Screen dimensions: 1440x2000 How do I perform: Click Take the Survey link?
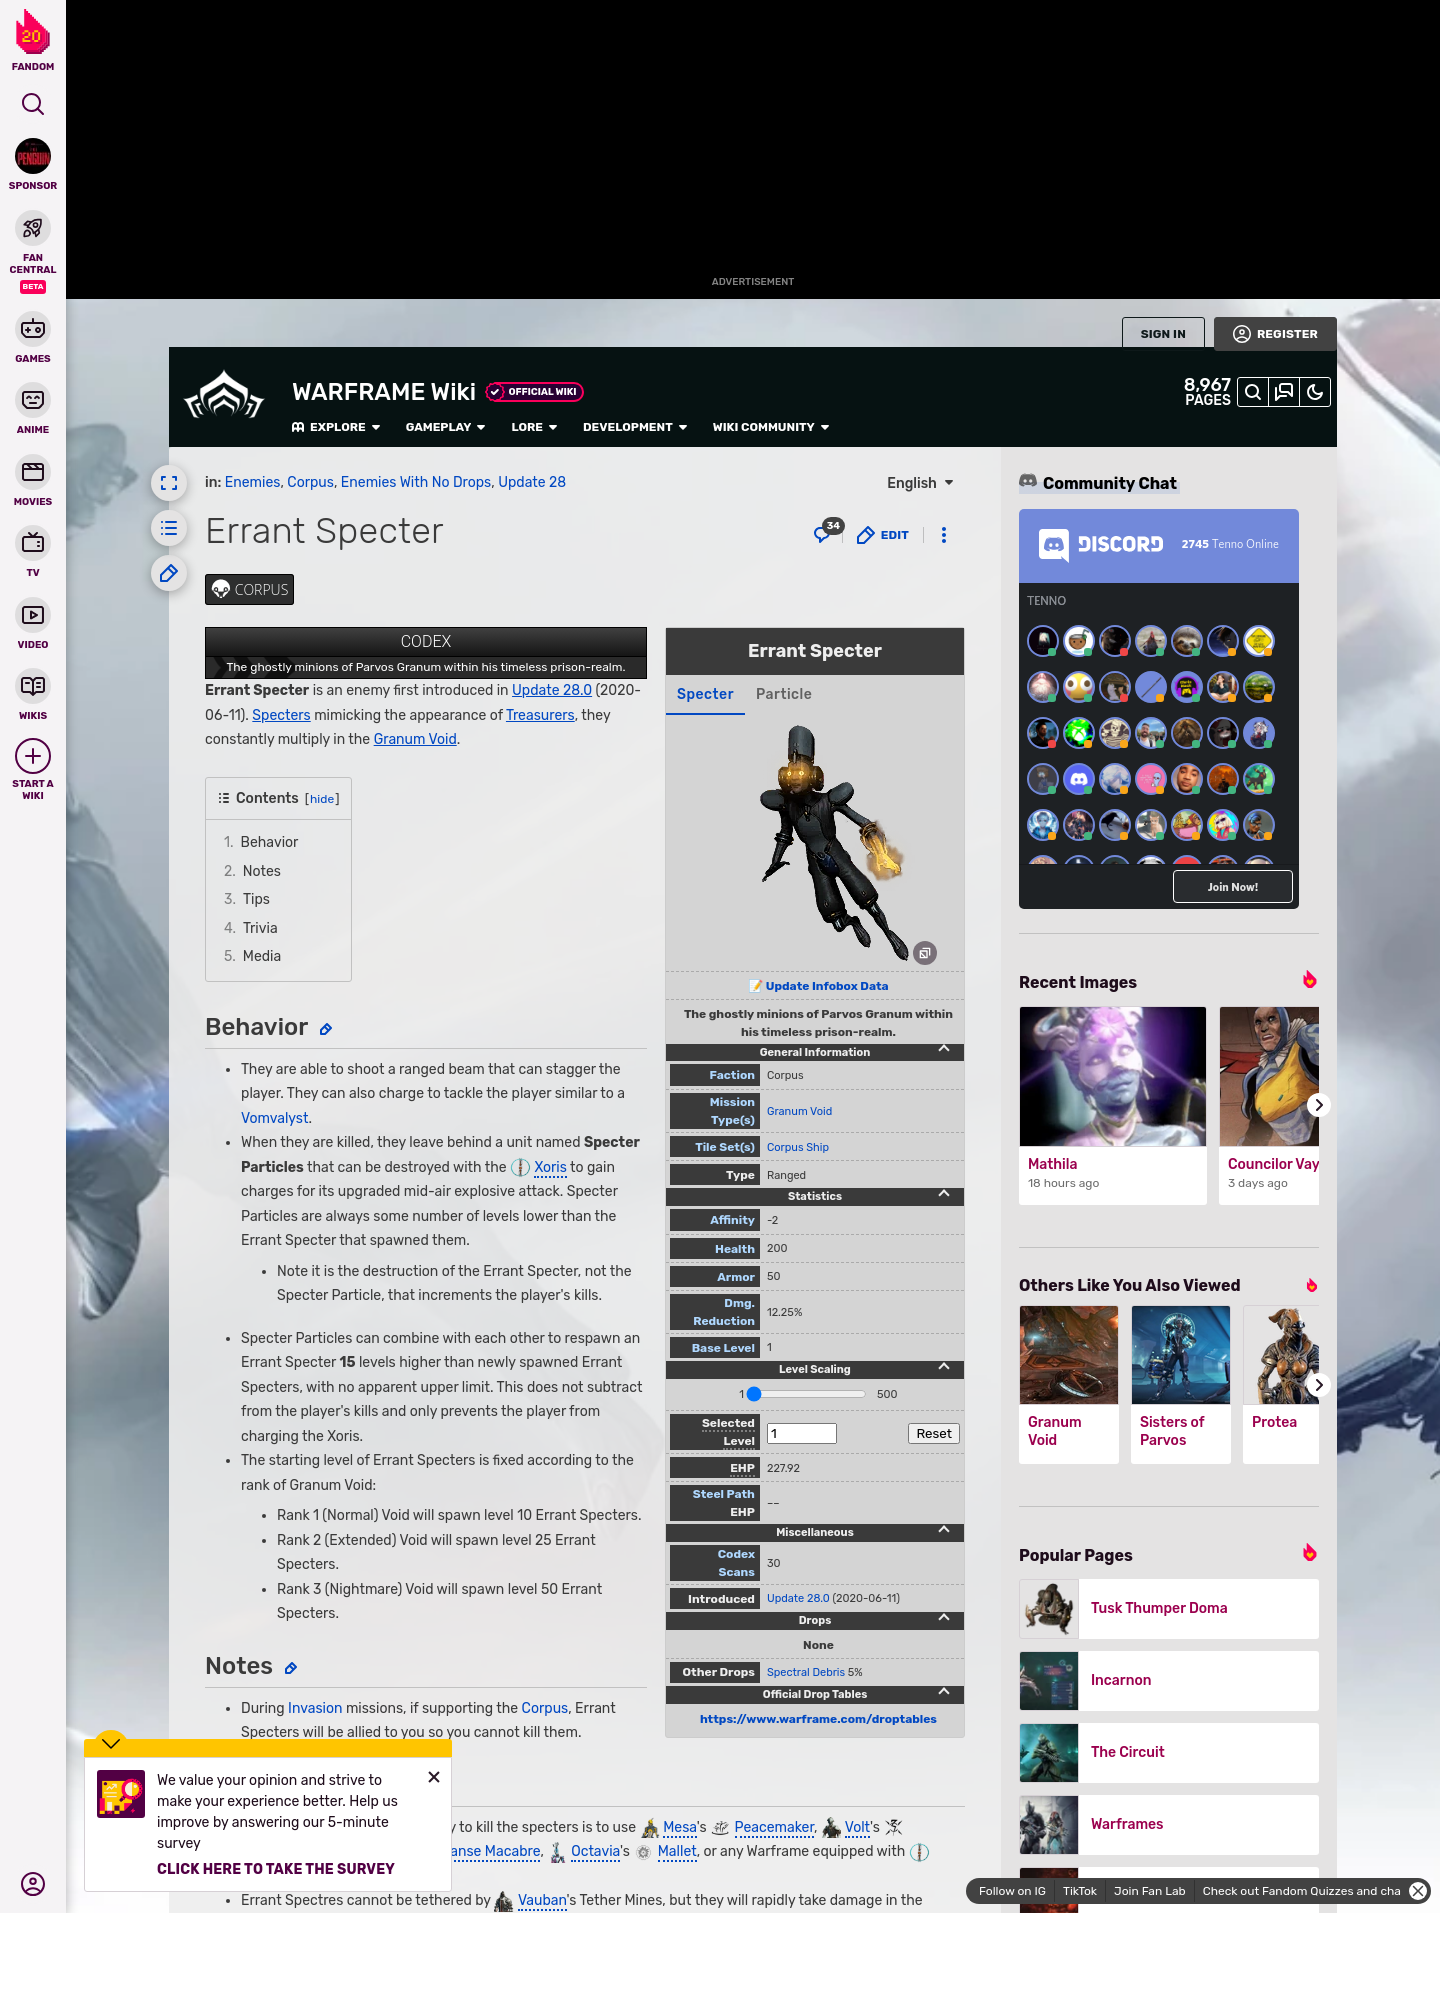click(x=275, y=1869)
